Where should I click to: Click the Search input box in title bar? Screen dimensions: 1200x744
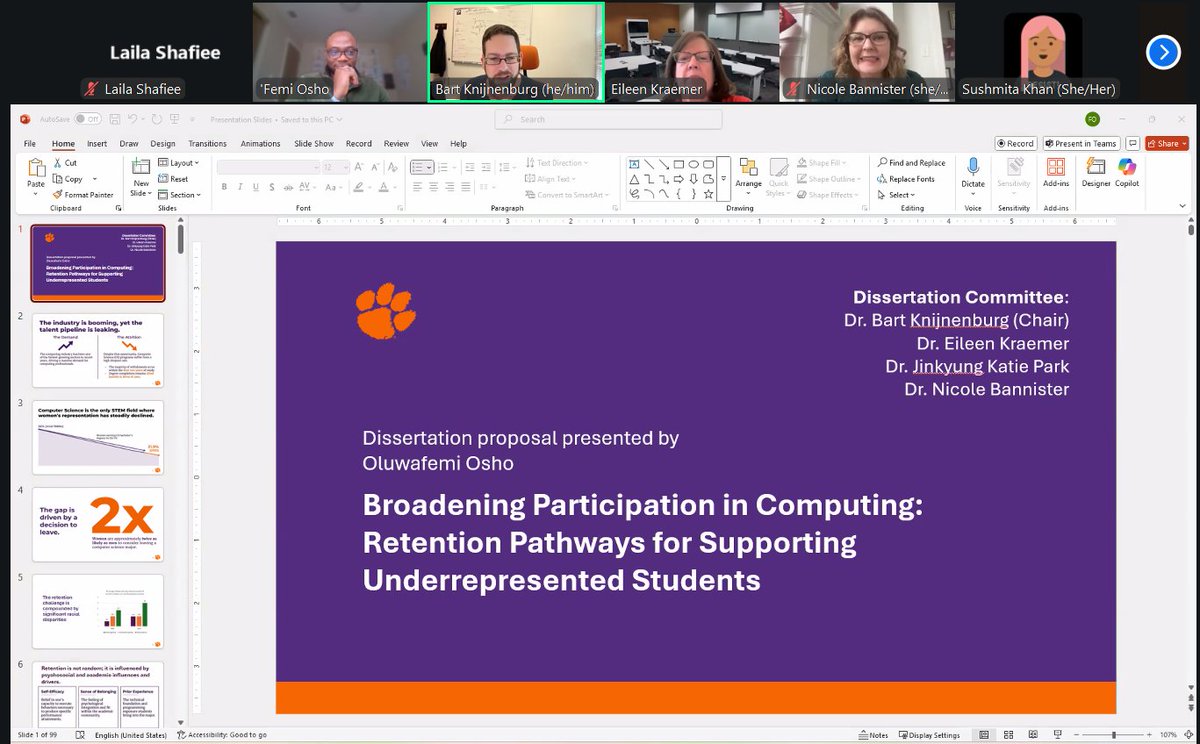coord(608,119)
